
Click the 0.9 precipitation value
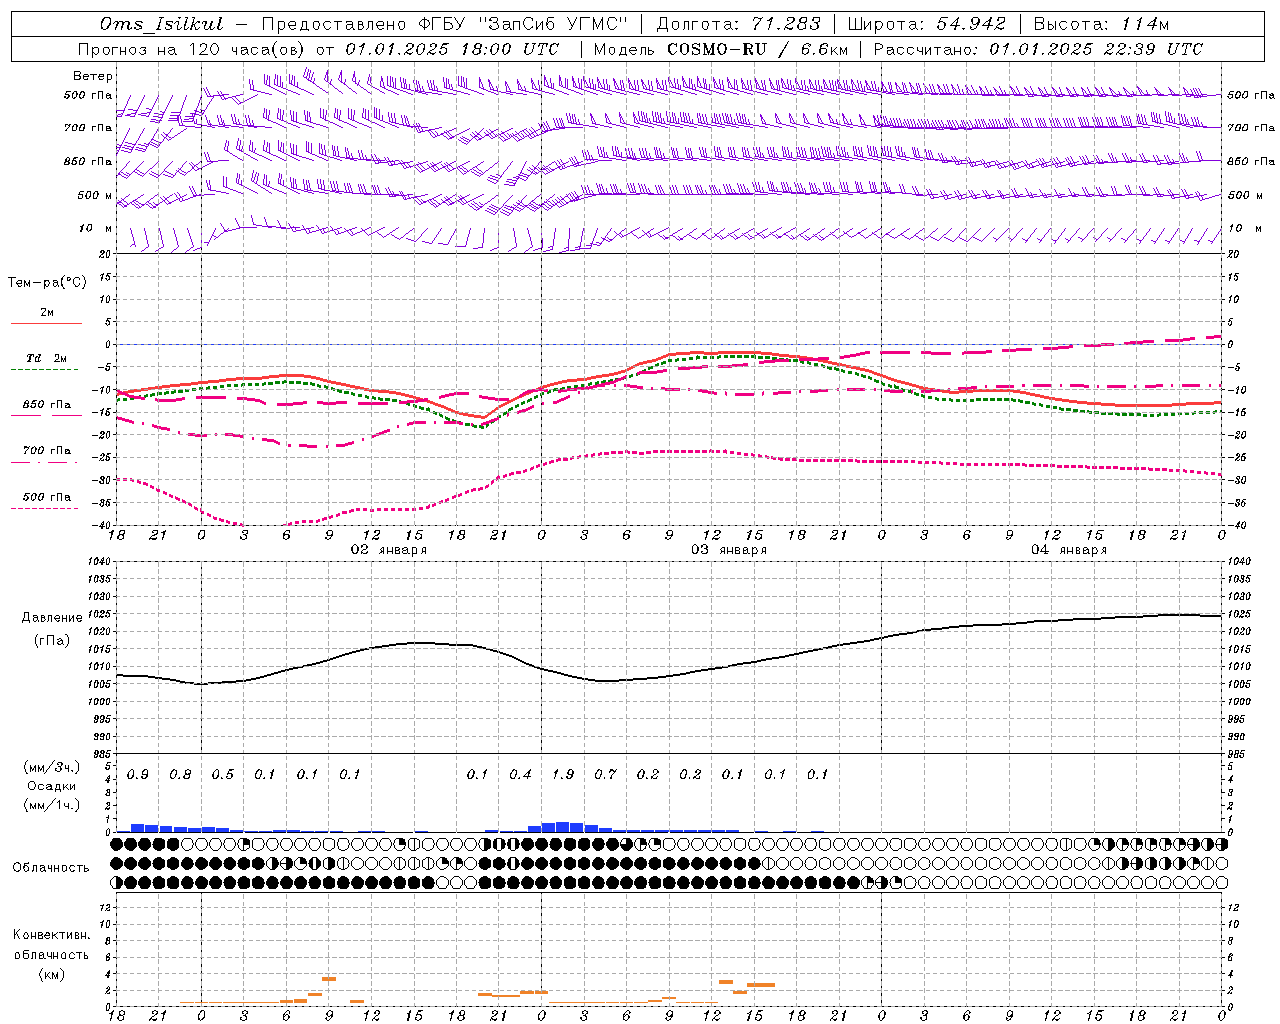(137, 775)
